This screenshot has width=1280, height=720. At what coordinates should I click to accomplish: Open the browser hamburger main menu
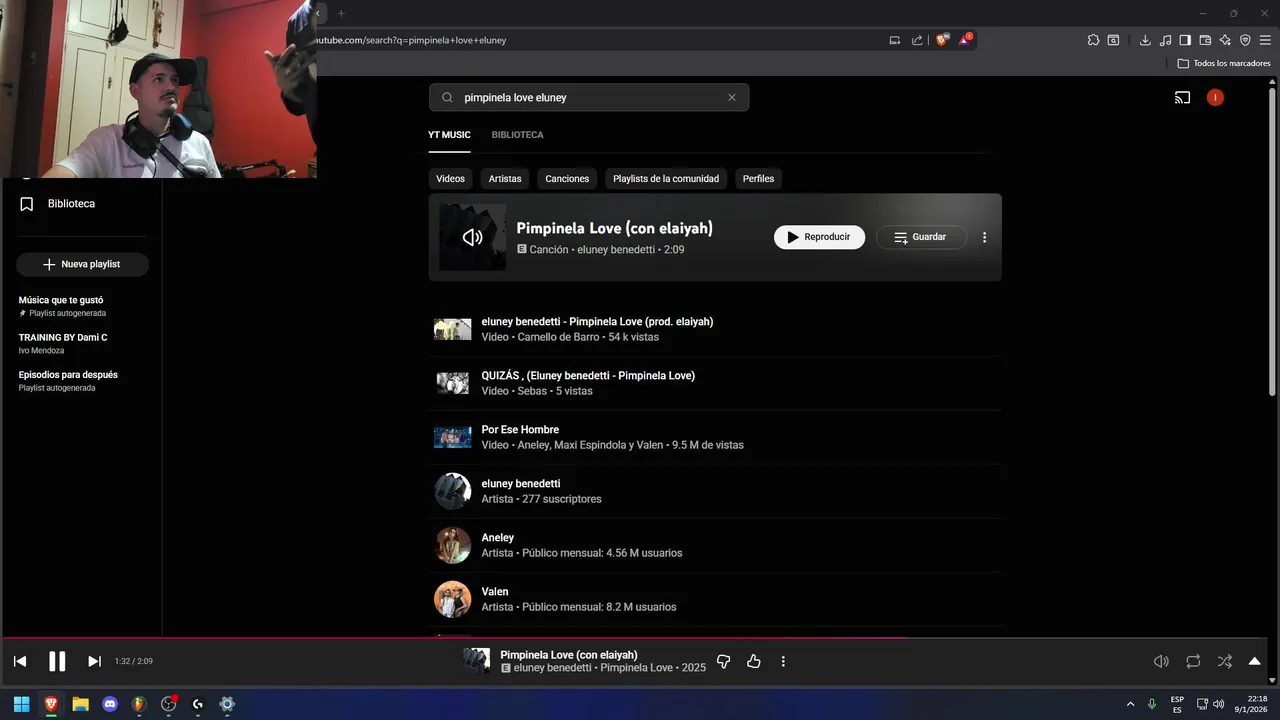1265,40
